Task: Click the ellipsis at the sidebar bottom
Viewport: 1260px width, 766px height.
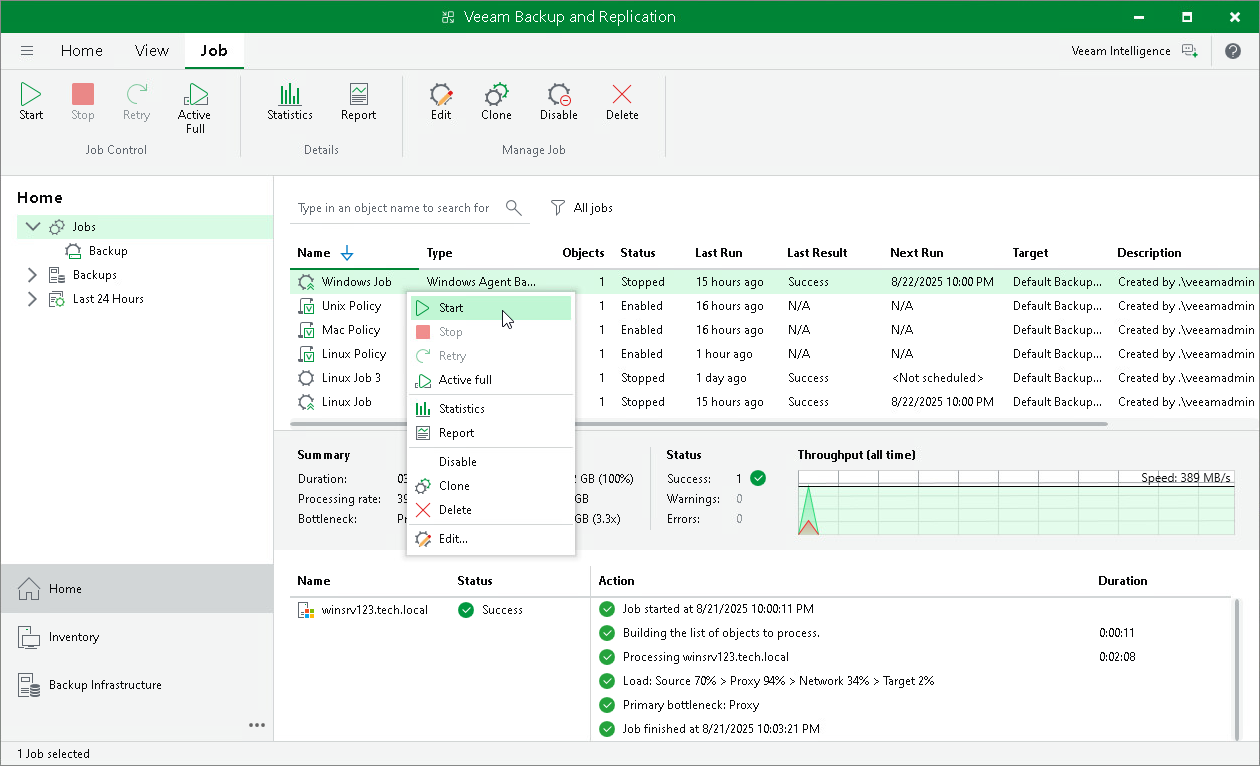Action: click(257, 724)
